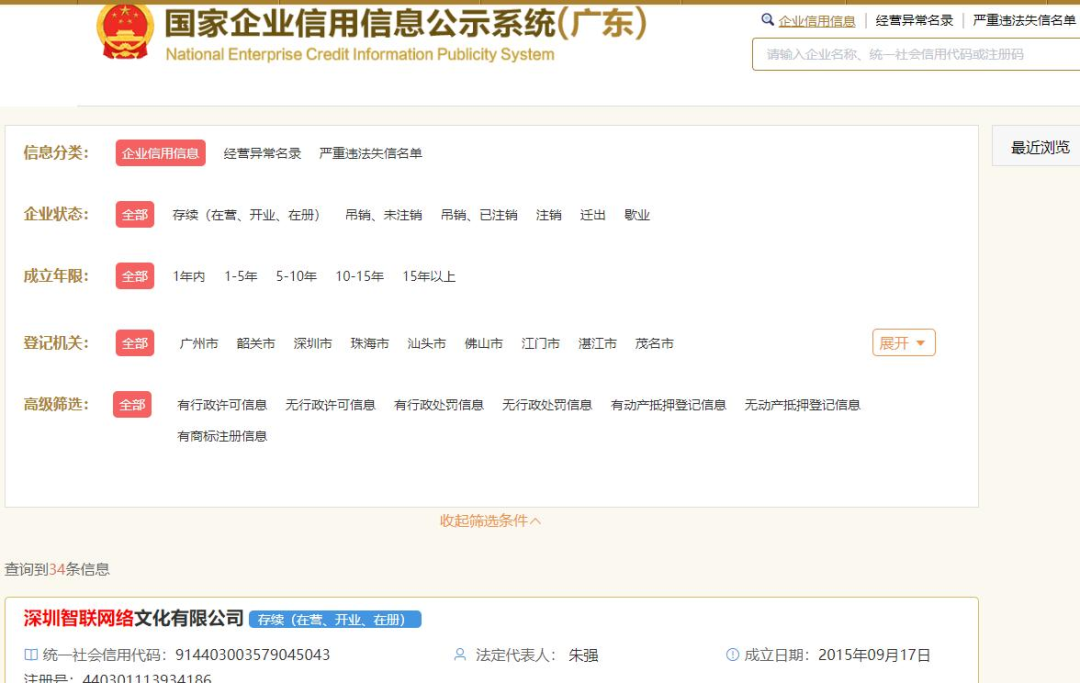This screenshot has width=1080, height=683.
Task: Enable the 有行政处罚信息 advanced filter
Action: tap(440, 405)
